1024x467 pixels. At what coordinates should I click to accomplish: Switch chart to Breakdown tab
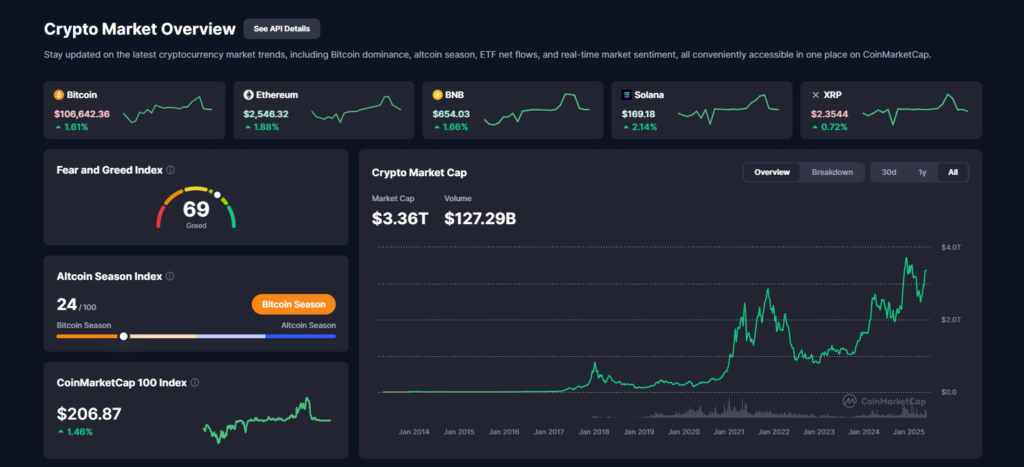coord(832,172)
